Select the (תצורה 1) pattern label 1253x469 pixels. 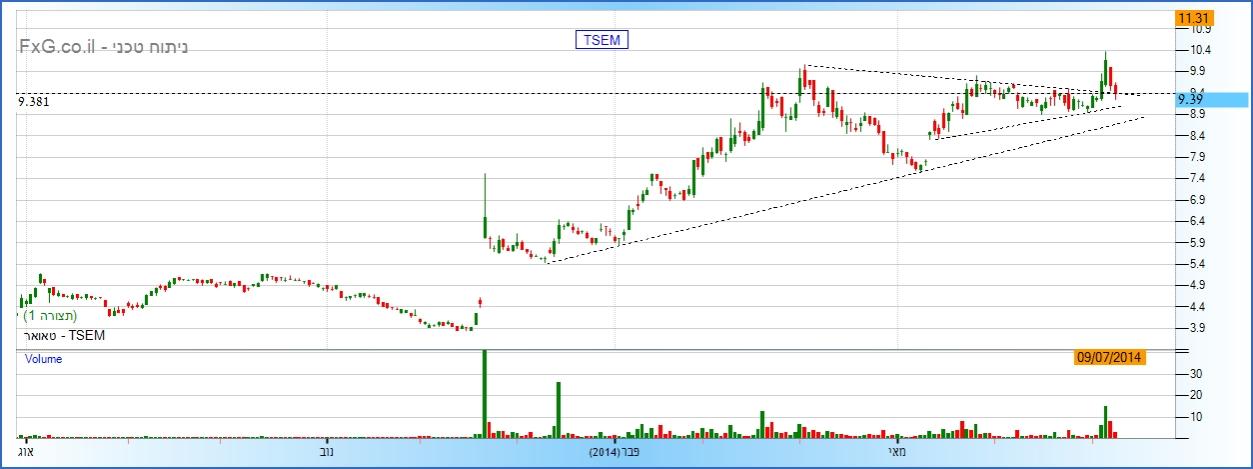coord(64,315)
